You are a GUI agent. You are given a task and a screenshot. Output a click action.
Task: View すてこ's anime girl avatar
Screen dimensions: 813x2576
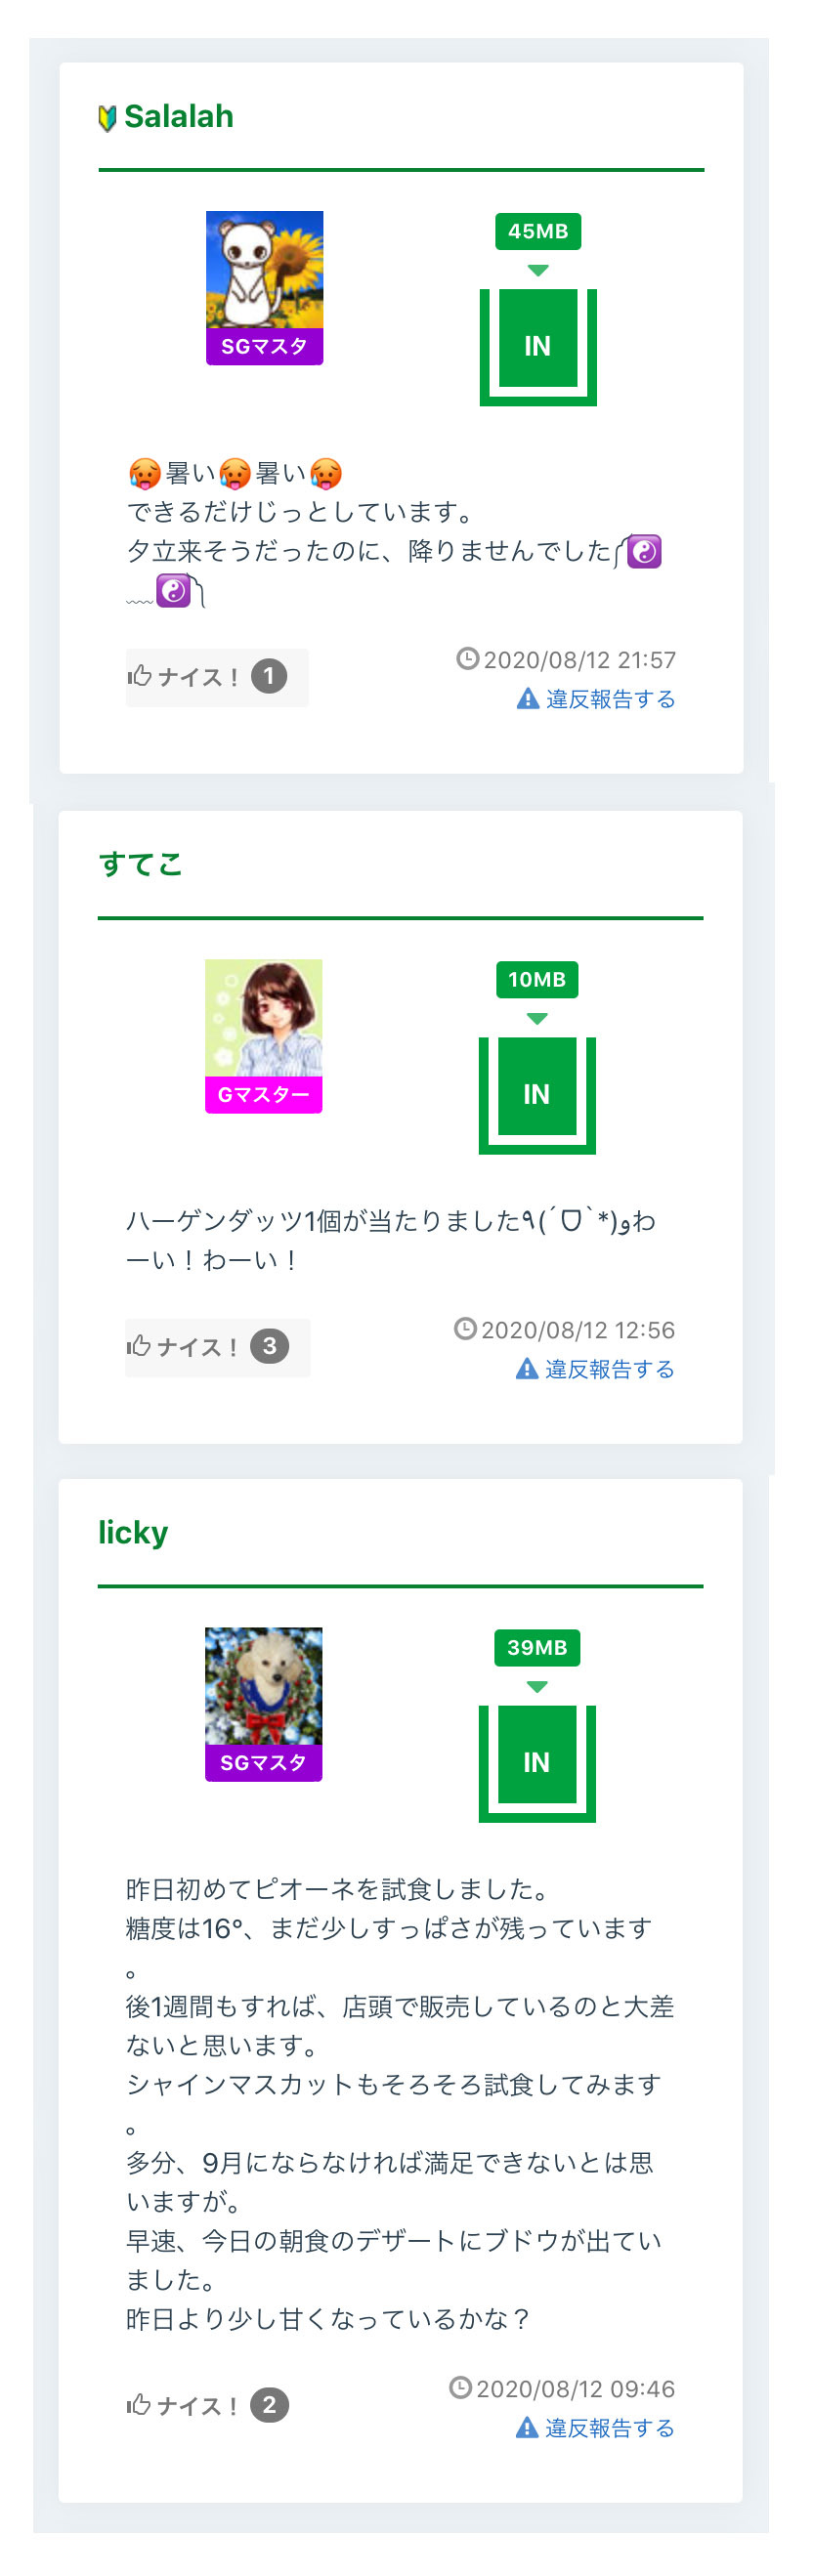[263, 1018]
